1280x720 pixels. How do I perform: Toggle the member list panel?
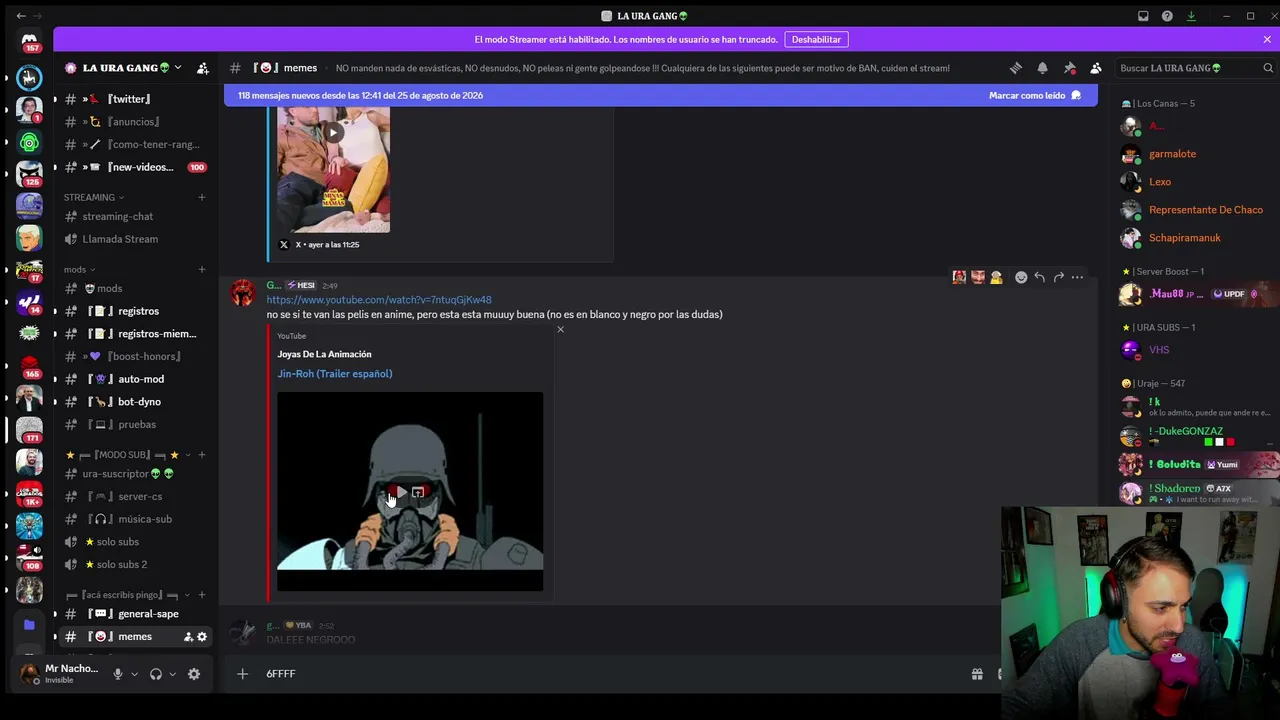(x=1096, y=68)
